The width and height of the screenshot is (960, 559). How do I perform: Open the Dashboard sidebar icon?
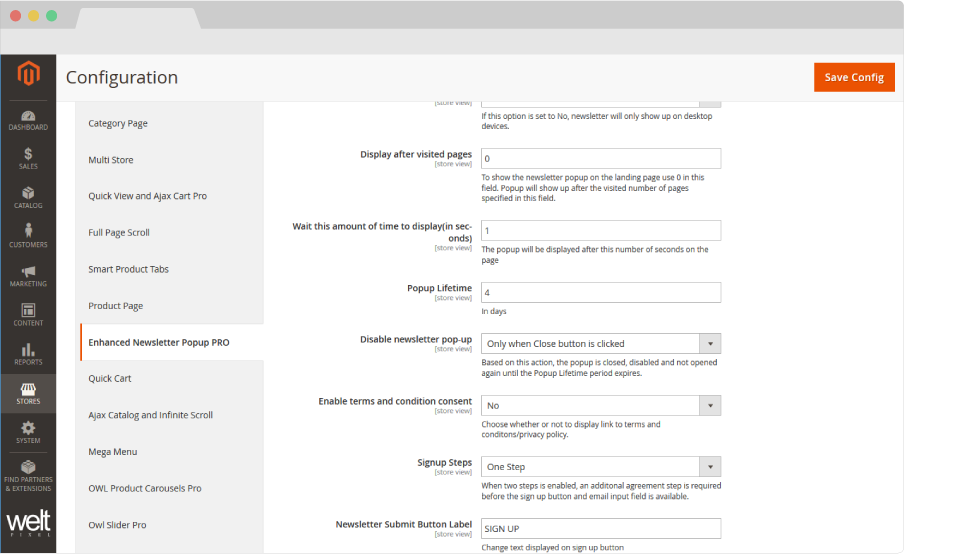[28, 120]
